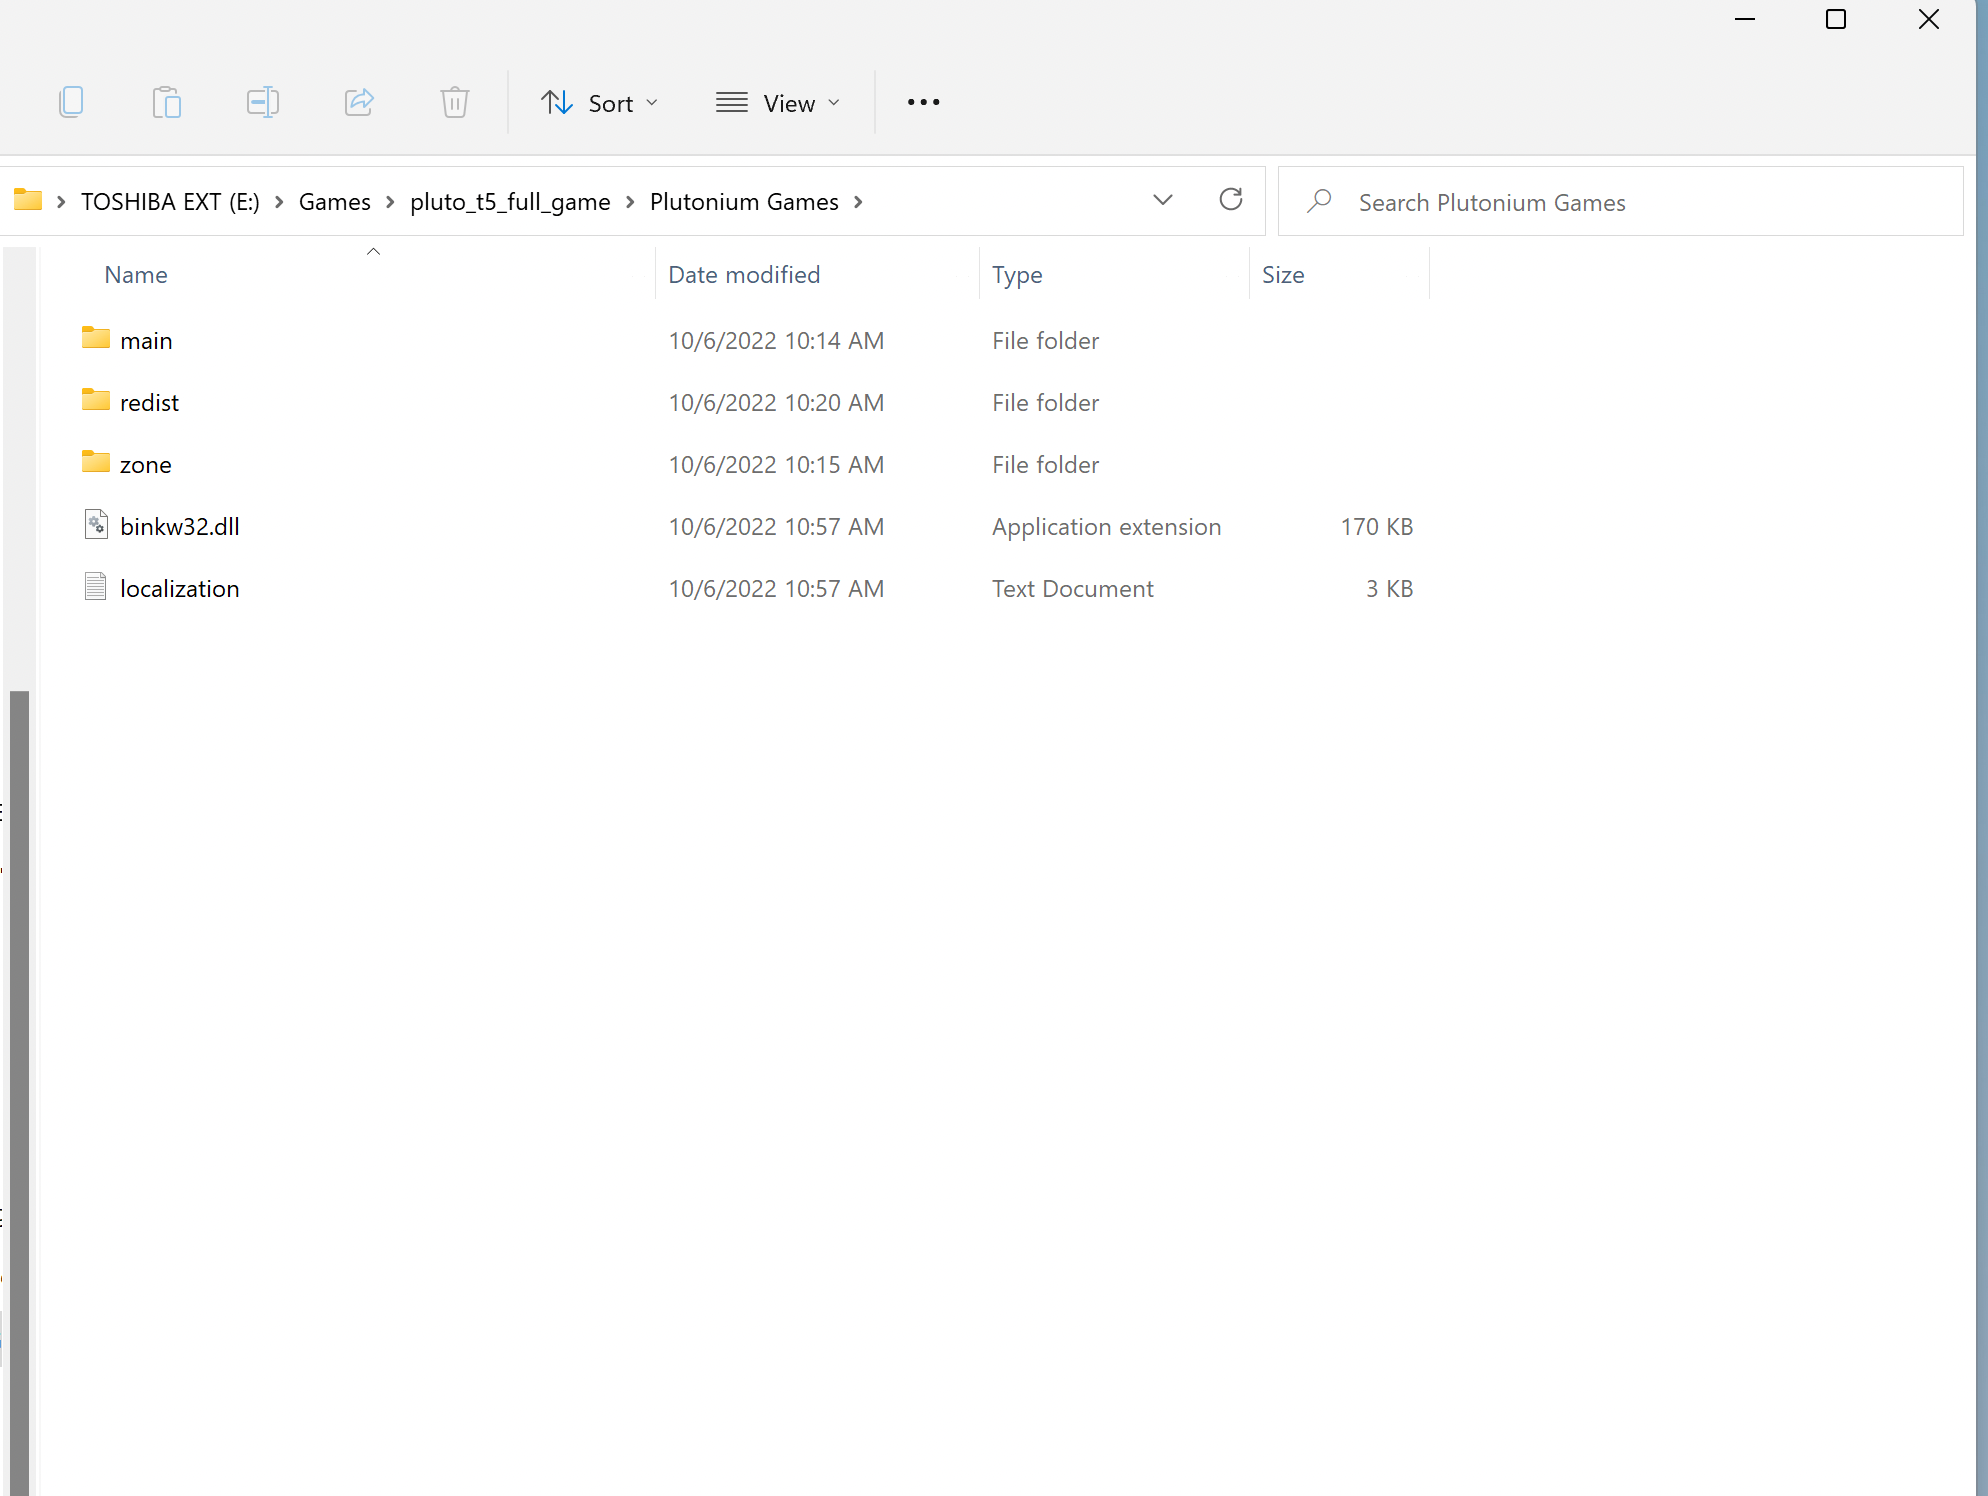The width and height of the screenshot is (1988, 1496).
Task: Click the 170 KB size cell
Action: (x=1376, y=527)
